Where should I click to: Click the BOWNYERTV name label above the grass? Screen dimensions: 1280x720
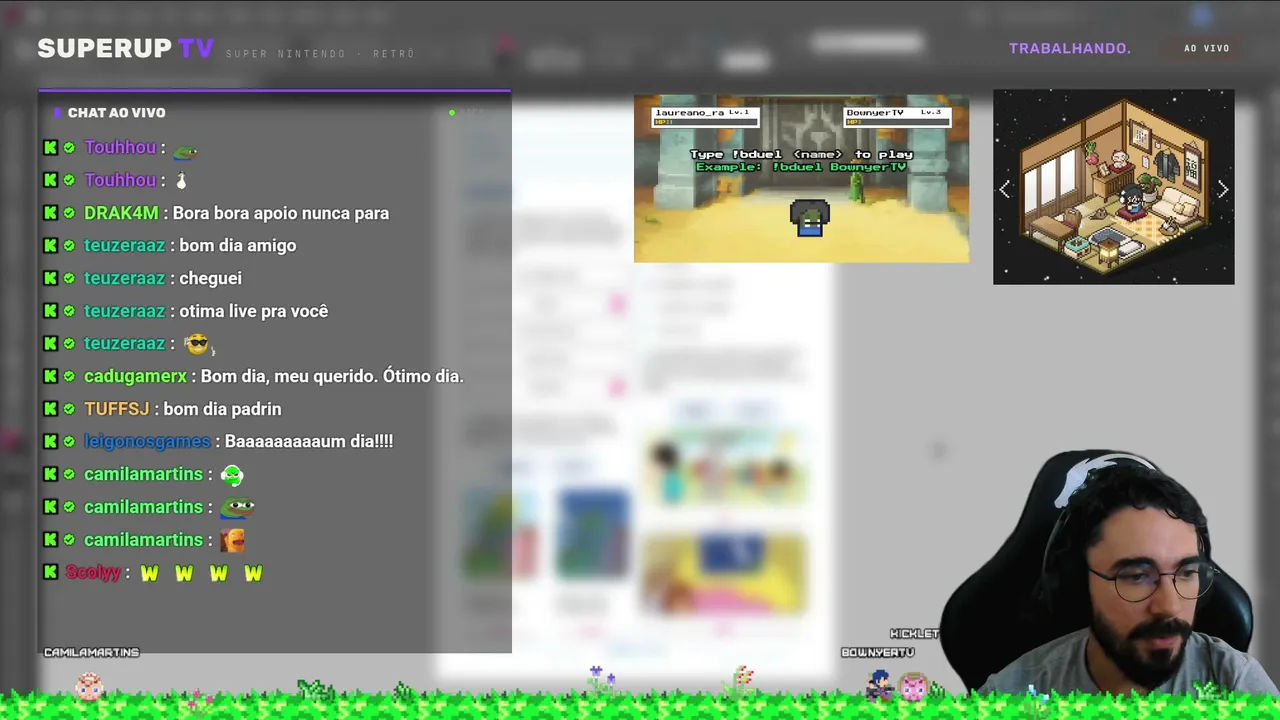tap(878, 652)
